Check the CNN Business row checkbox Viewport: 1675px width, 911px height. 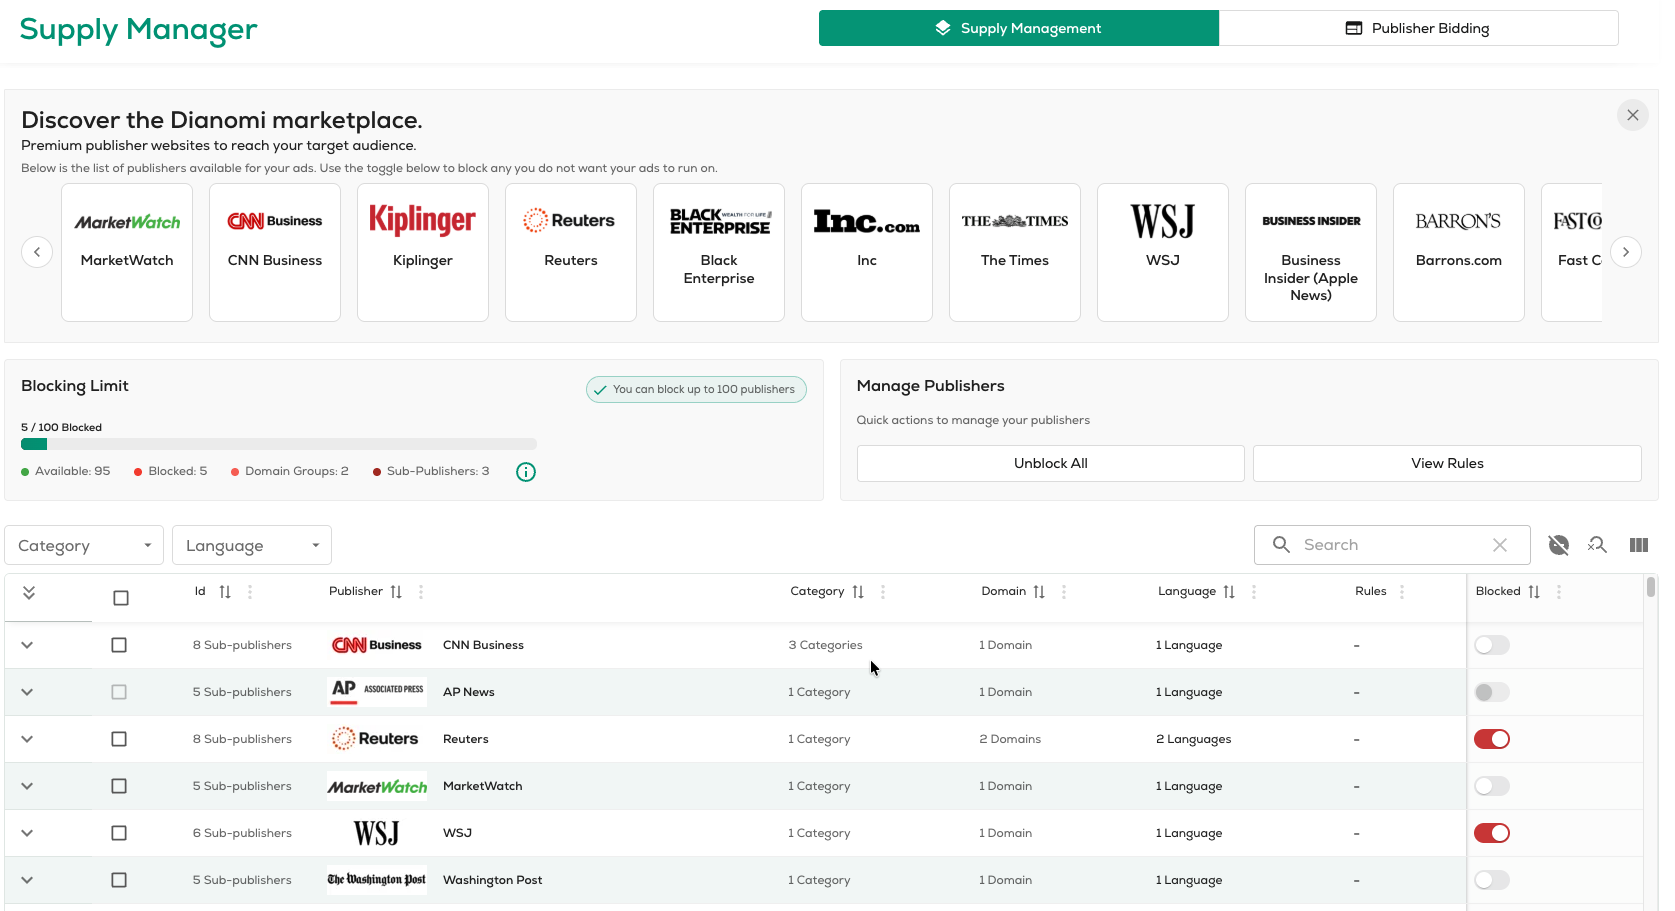pyautogui.click(x=119, y=645)
